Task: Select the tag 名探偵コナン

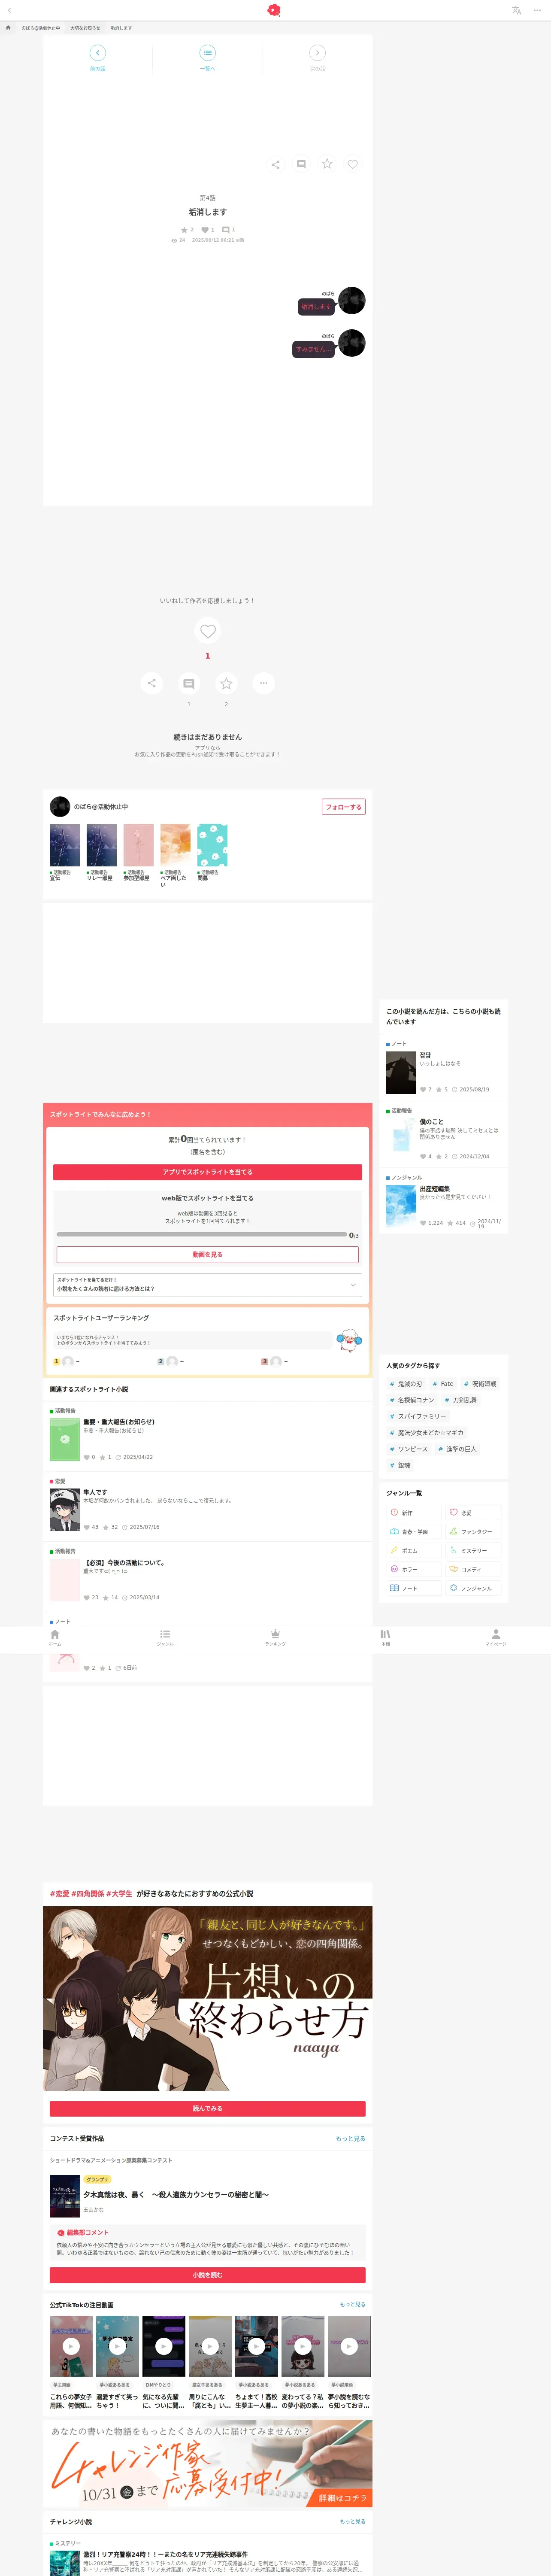Action: (x=412, y=1400)
